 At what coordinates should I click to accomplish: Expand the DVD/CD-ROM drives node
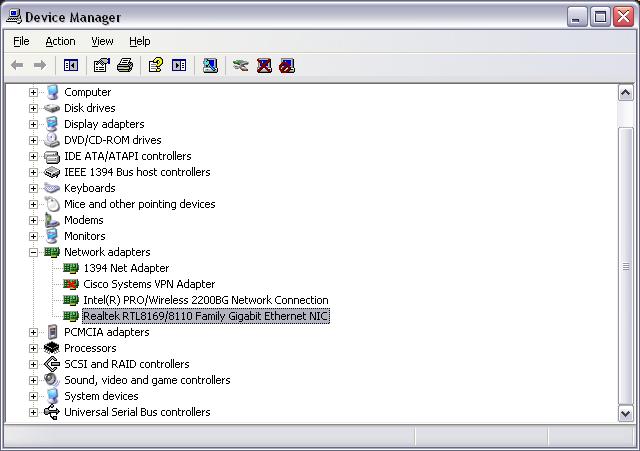tap(33, 140)
